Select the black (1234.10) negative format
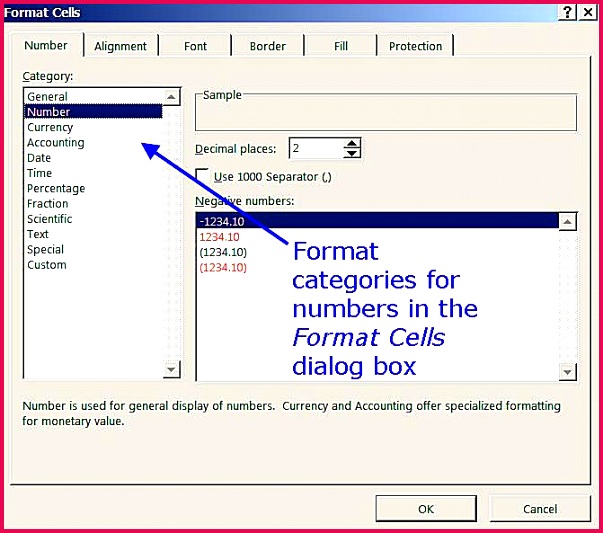603x533 pixels. point(377,252)
